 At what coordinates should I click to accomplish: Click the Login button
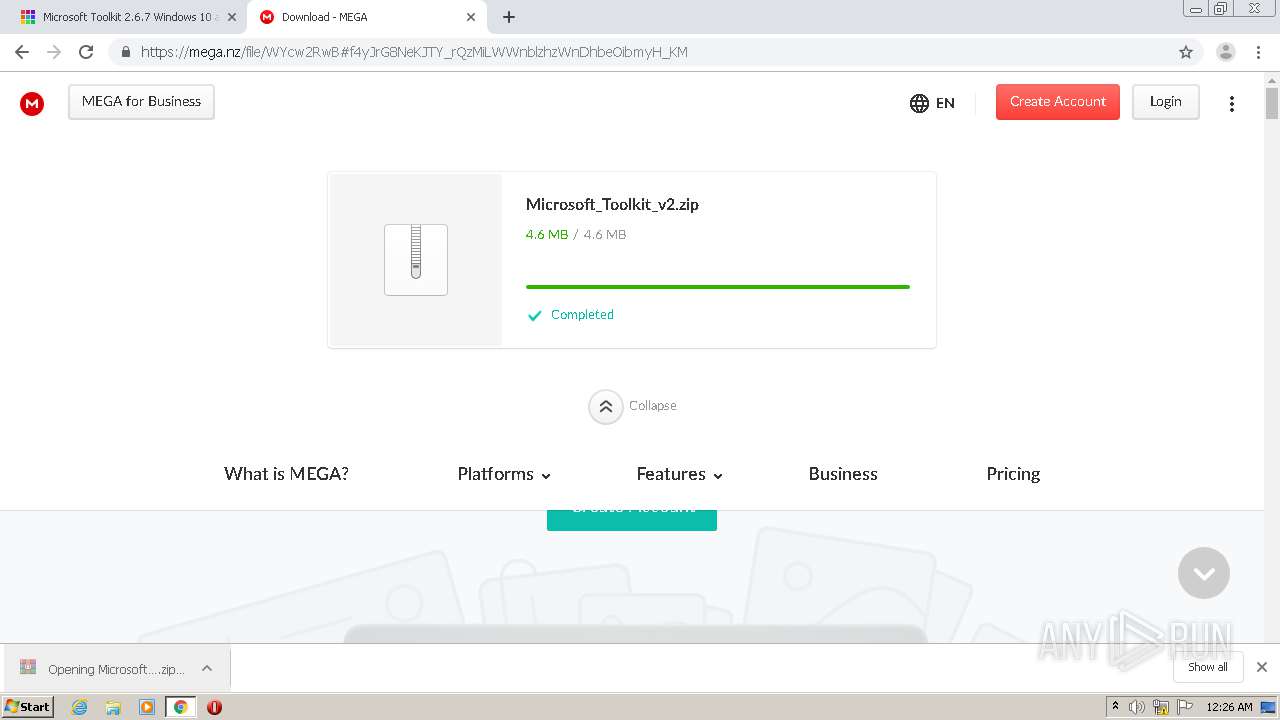[1165, 102]
